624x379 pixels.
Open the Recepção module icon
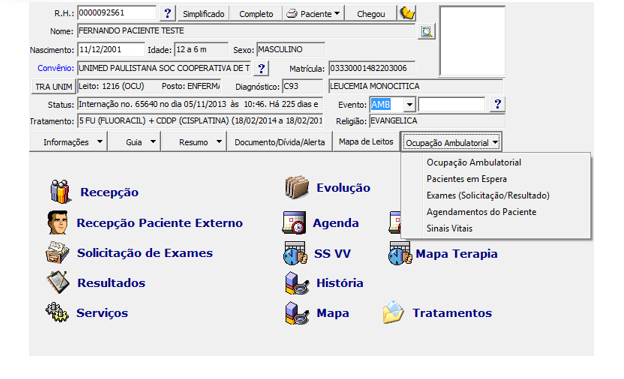point(60,191)
